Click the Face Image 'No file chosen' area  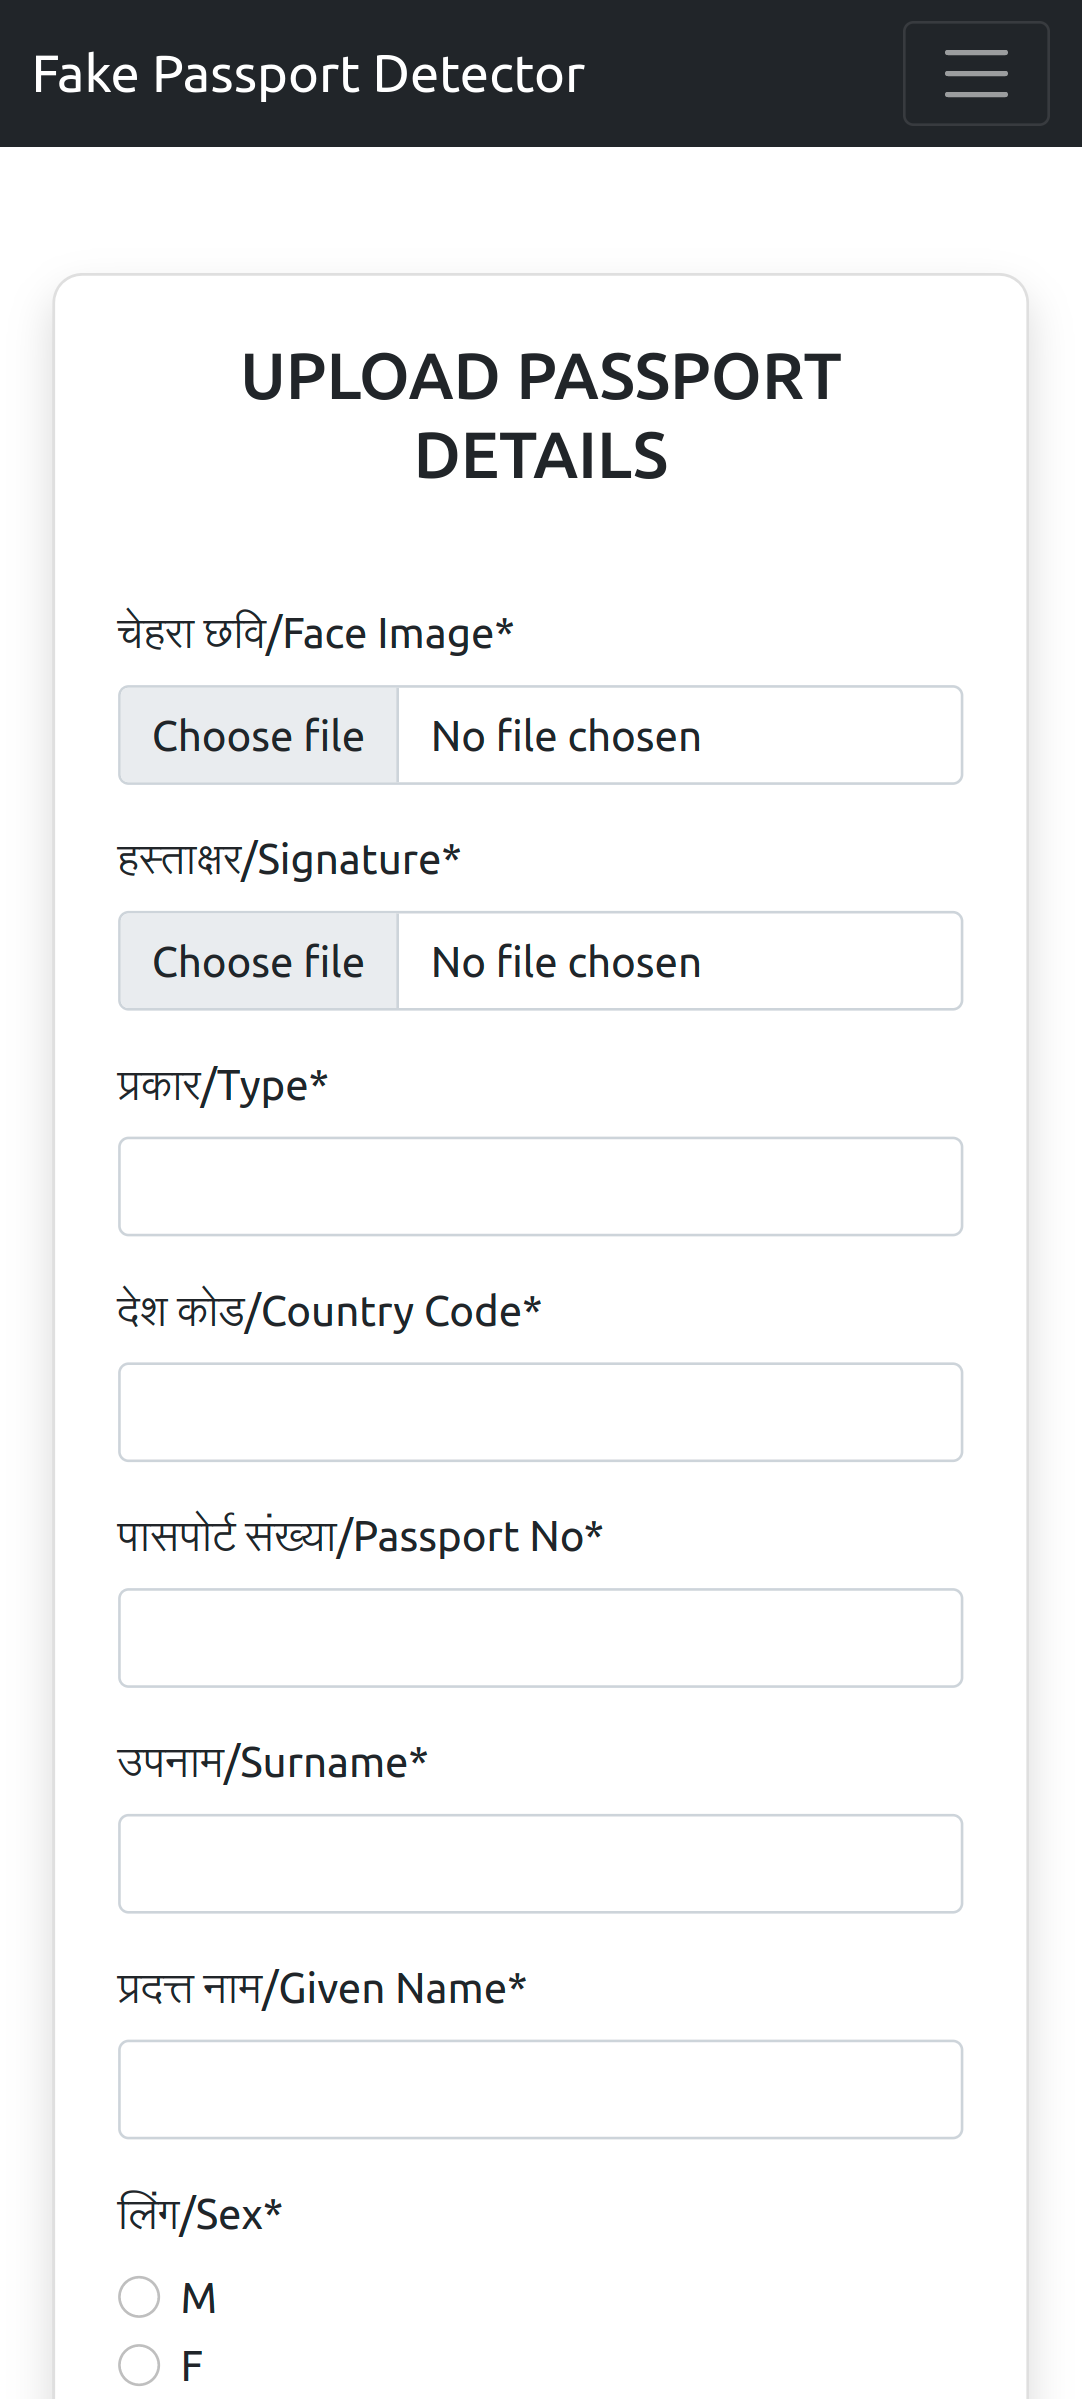[680, 736]
